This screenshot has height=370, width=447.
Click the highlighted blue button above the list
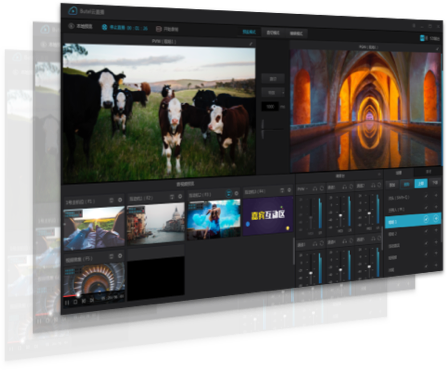421,183
